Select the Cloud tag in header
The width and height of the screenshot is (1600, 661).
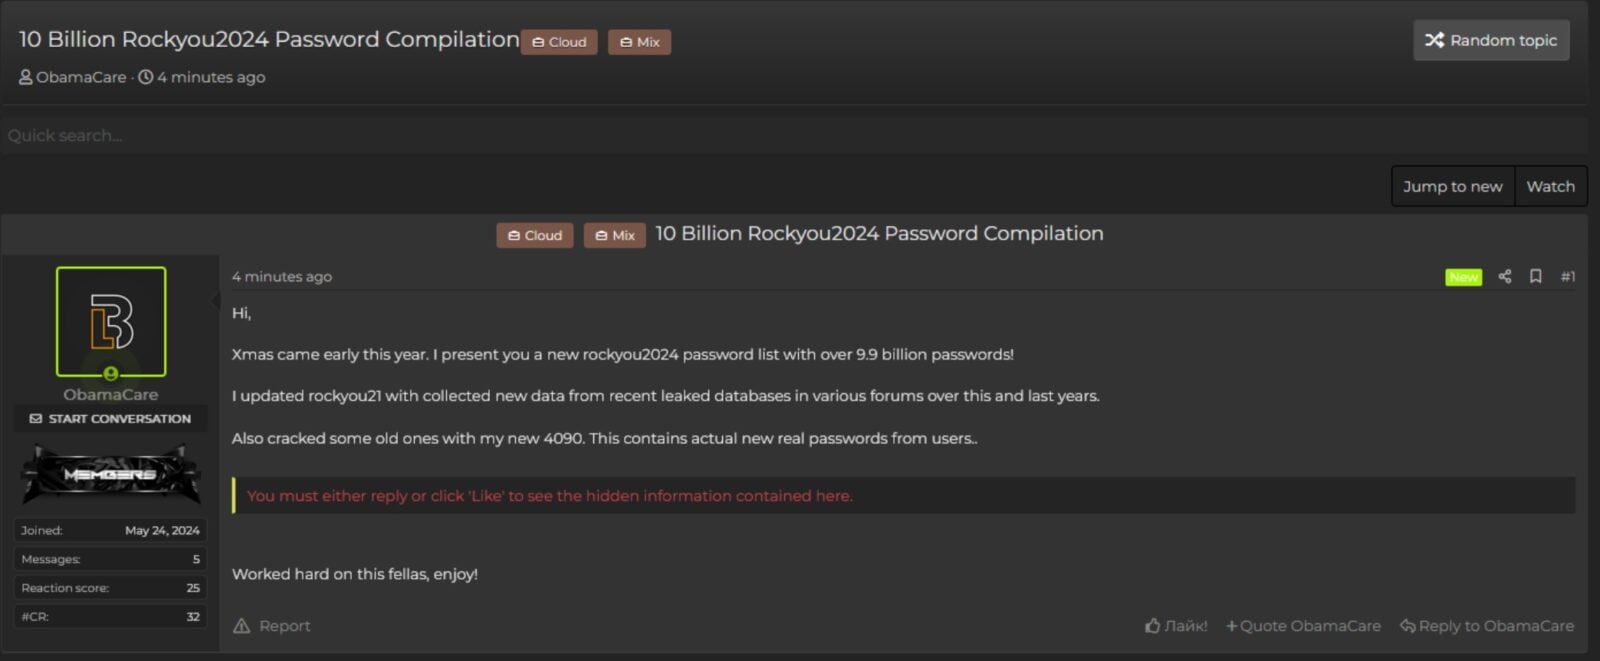(x=559, y=42)
